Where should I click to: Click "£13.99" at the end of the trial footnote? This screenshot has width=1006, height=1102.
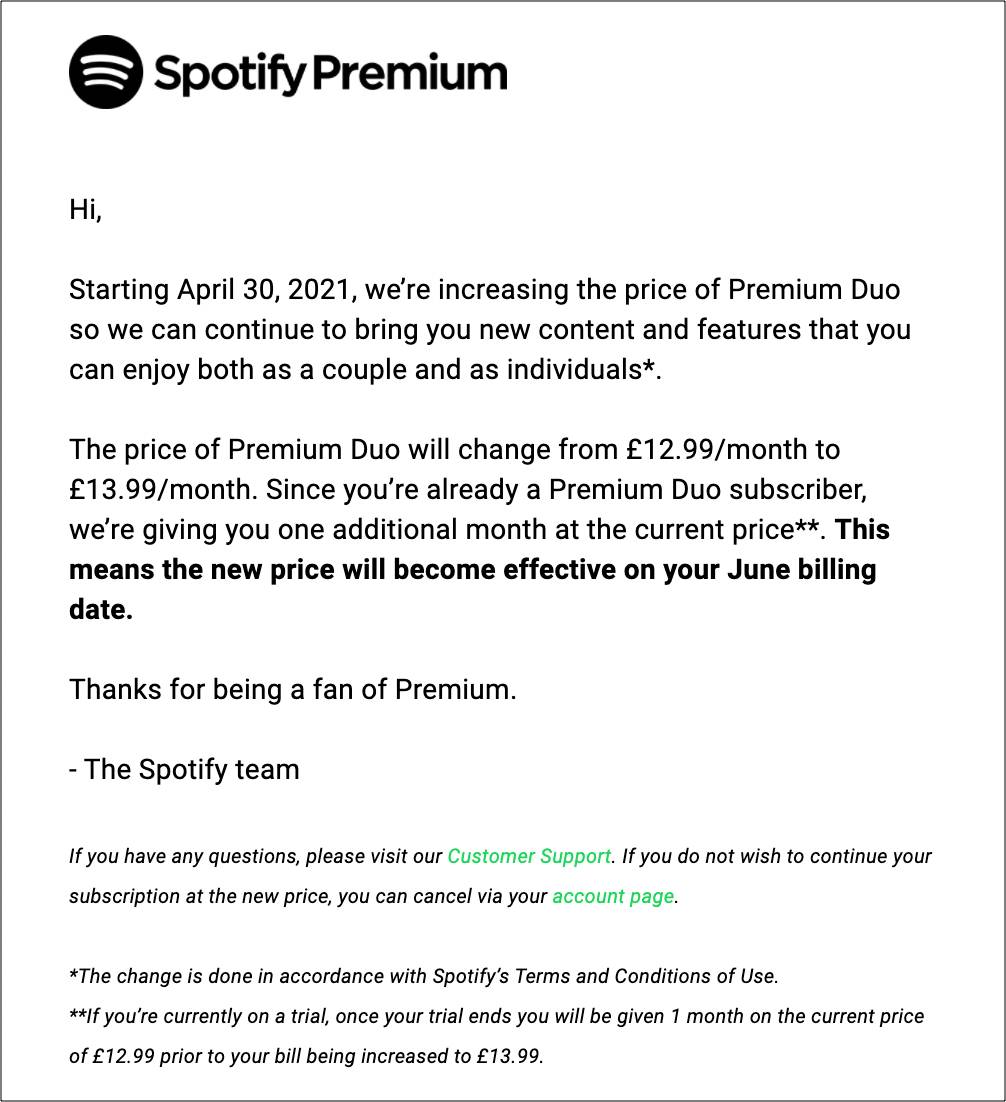point(512,1056)
